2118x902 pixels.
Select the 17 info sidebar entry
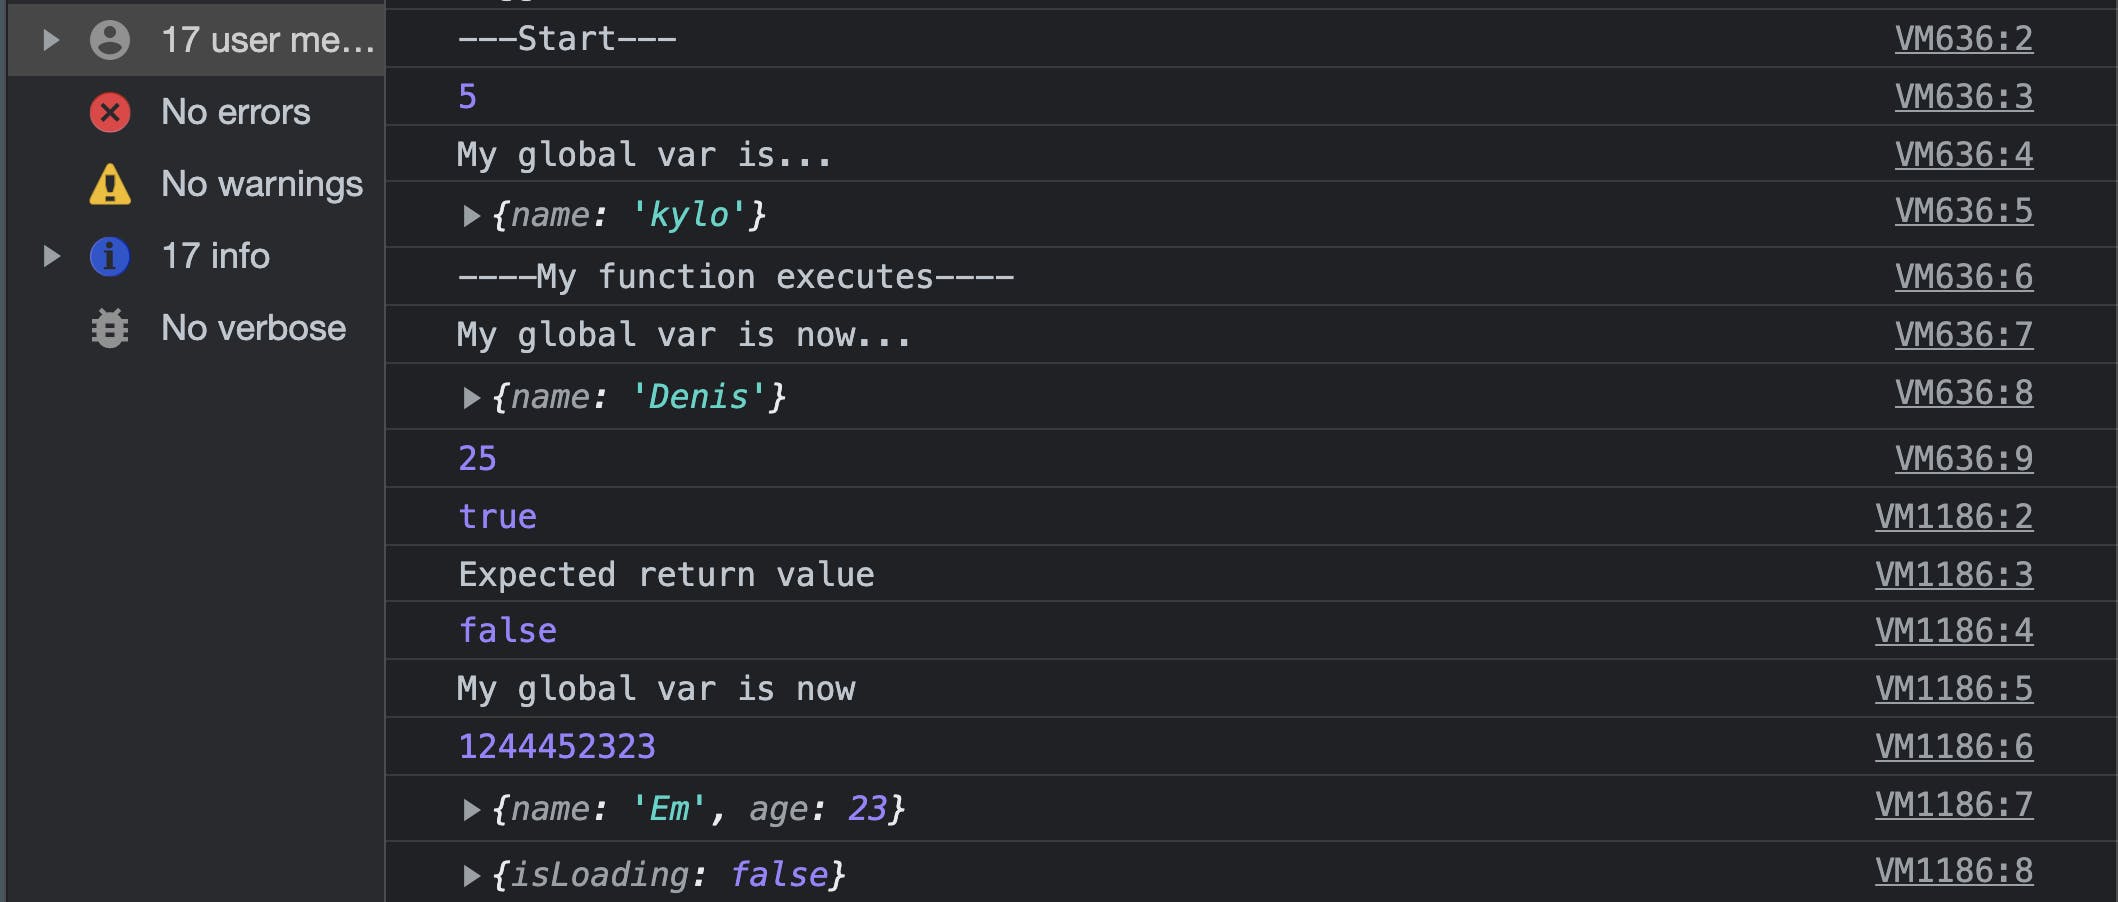[215, 256]
